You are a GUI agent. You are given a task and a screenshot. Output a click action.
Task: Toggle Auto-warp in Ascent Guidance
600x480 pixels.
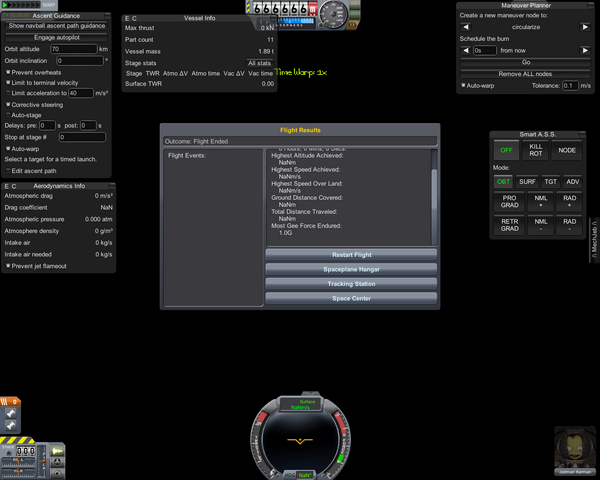click(8, 149)
